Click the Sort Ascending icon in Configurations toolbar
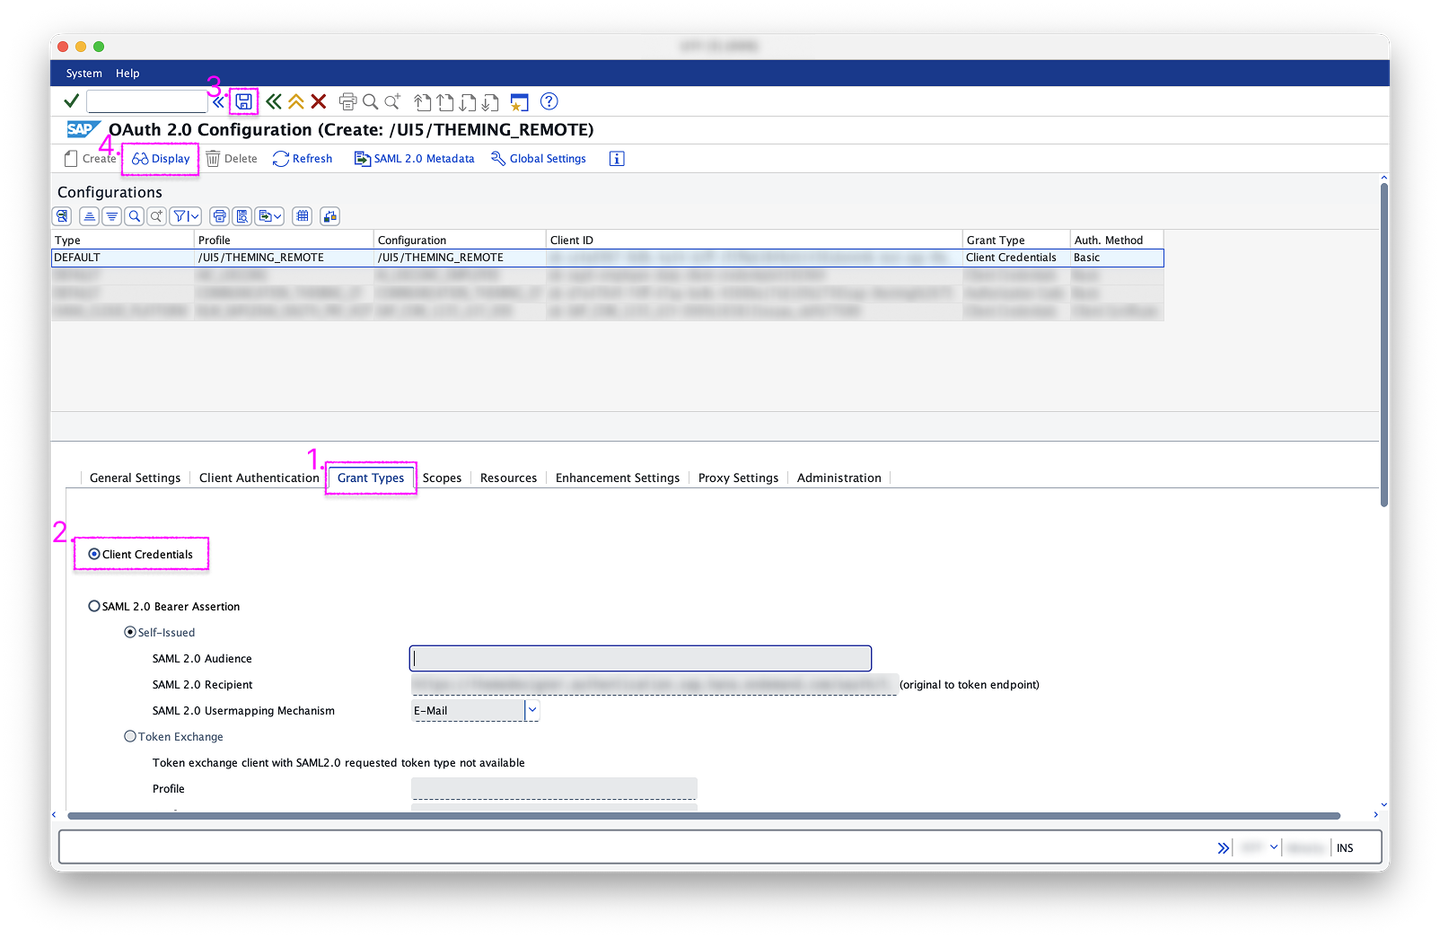The width and height of the screenshot is (1440, 938). pyautogui.click(x=89, y=216)
